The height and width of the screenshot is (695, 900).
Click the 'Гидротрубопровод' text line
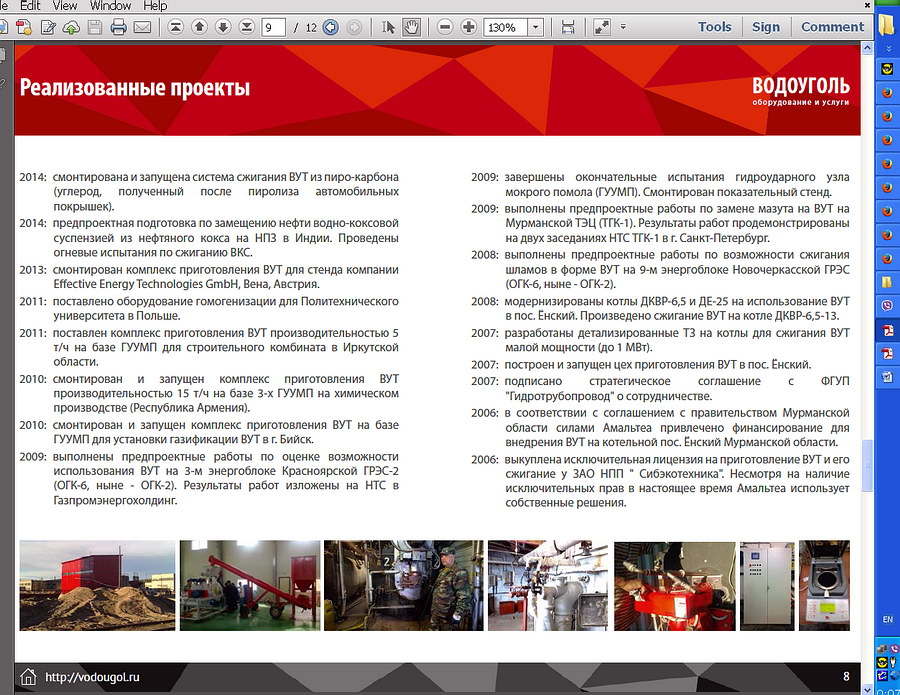[608, 396]
